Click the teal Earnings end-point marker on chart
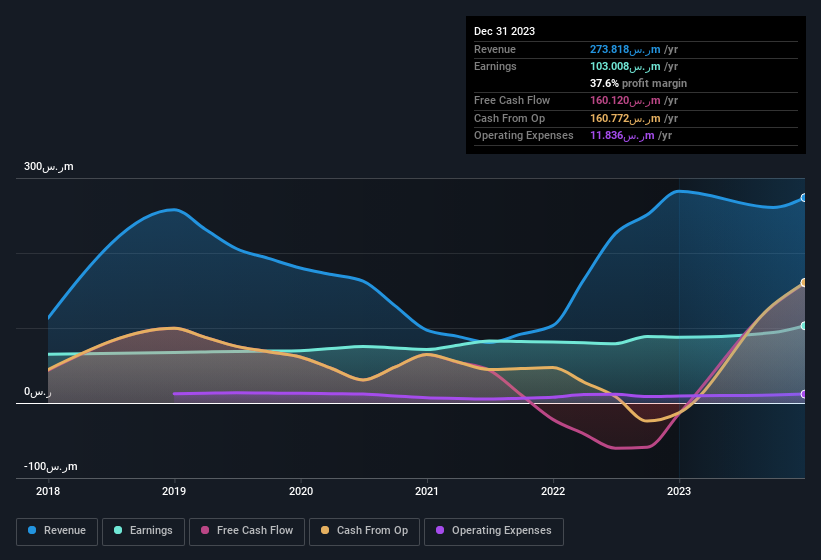This screenshot has width=821, height=560. 804,326
